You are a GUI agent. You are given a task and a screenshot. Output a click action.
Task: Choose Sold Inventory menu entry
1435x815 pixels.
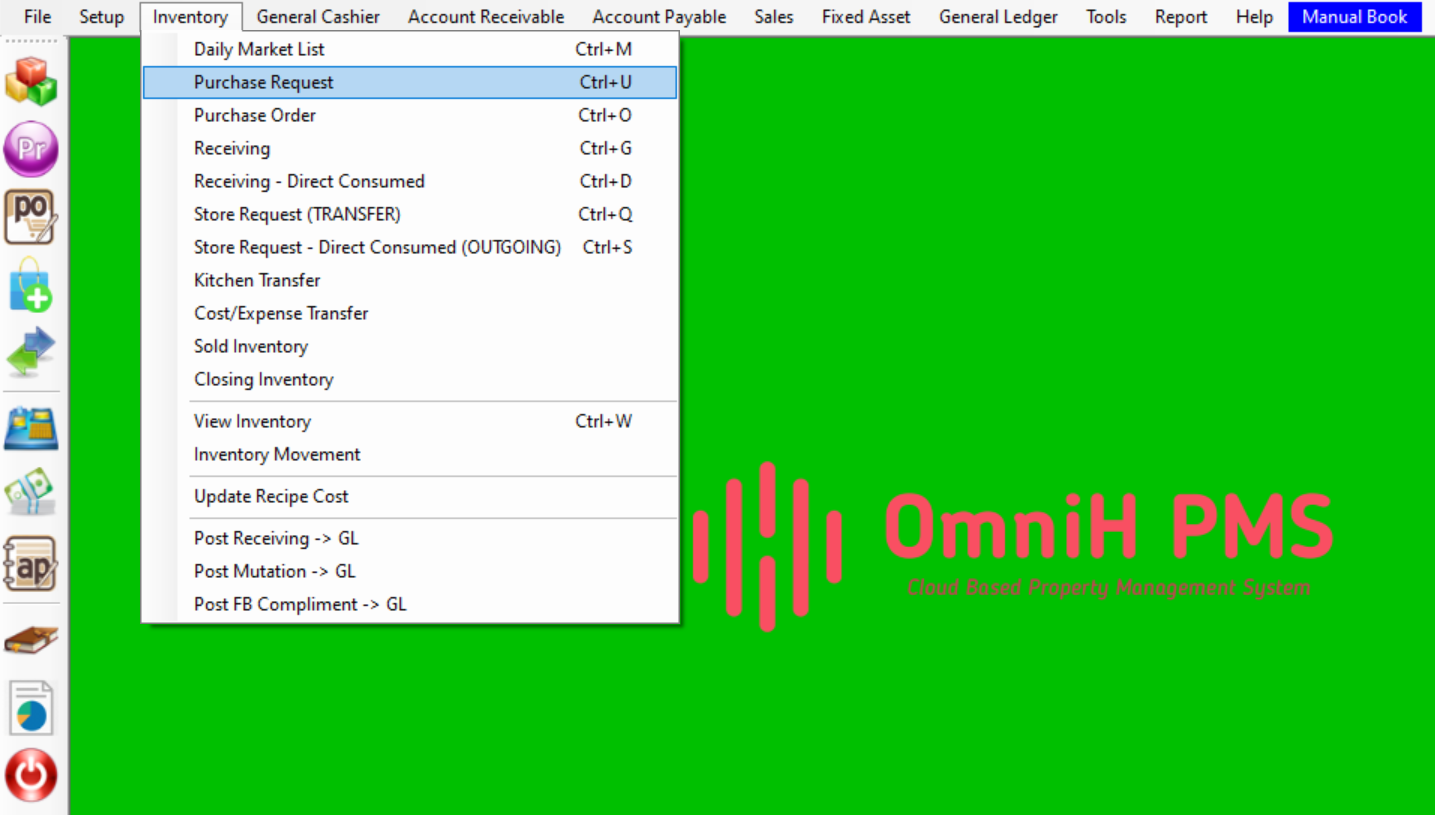point(410,346)
